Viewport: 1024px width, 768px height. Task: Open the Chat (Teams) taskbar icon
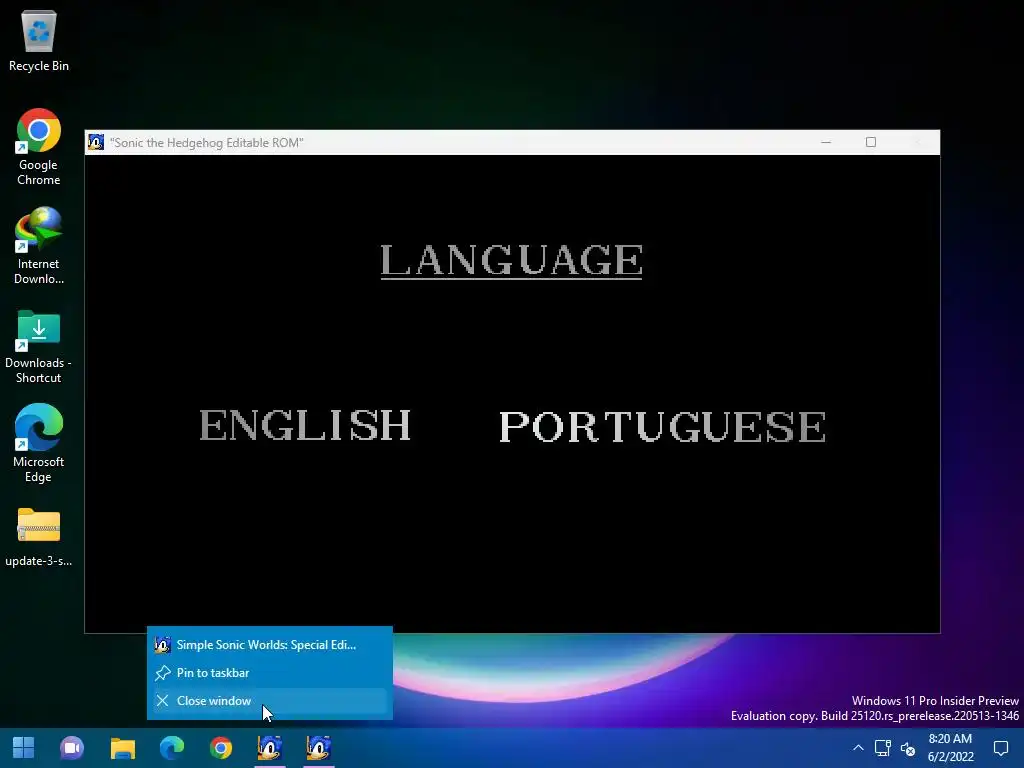click(72, 748)
